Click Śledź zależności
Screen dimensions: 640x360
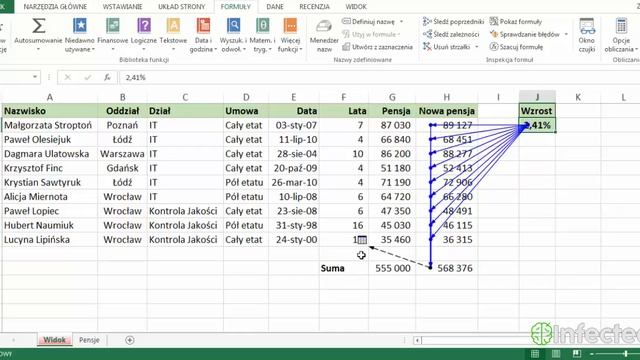pyautogui.click(x=451, y=34)
